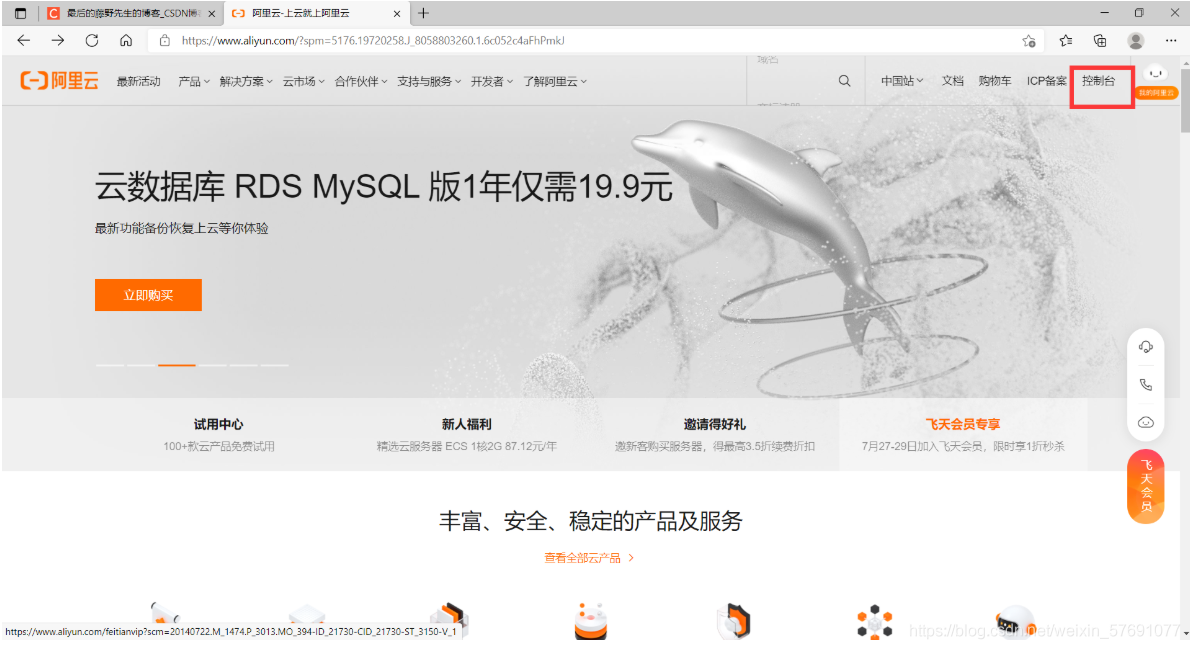Open the headset customer service icon
1190x649 pixels.
pyautogui.click(x=1146, y=347)
